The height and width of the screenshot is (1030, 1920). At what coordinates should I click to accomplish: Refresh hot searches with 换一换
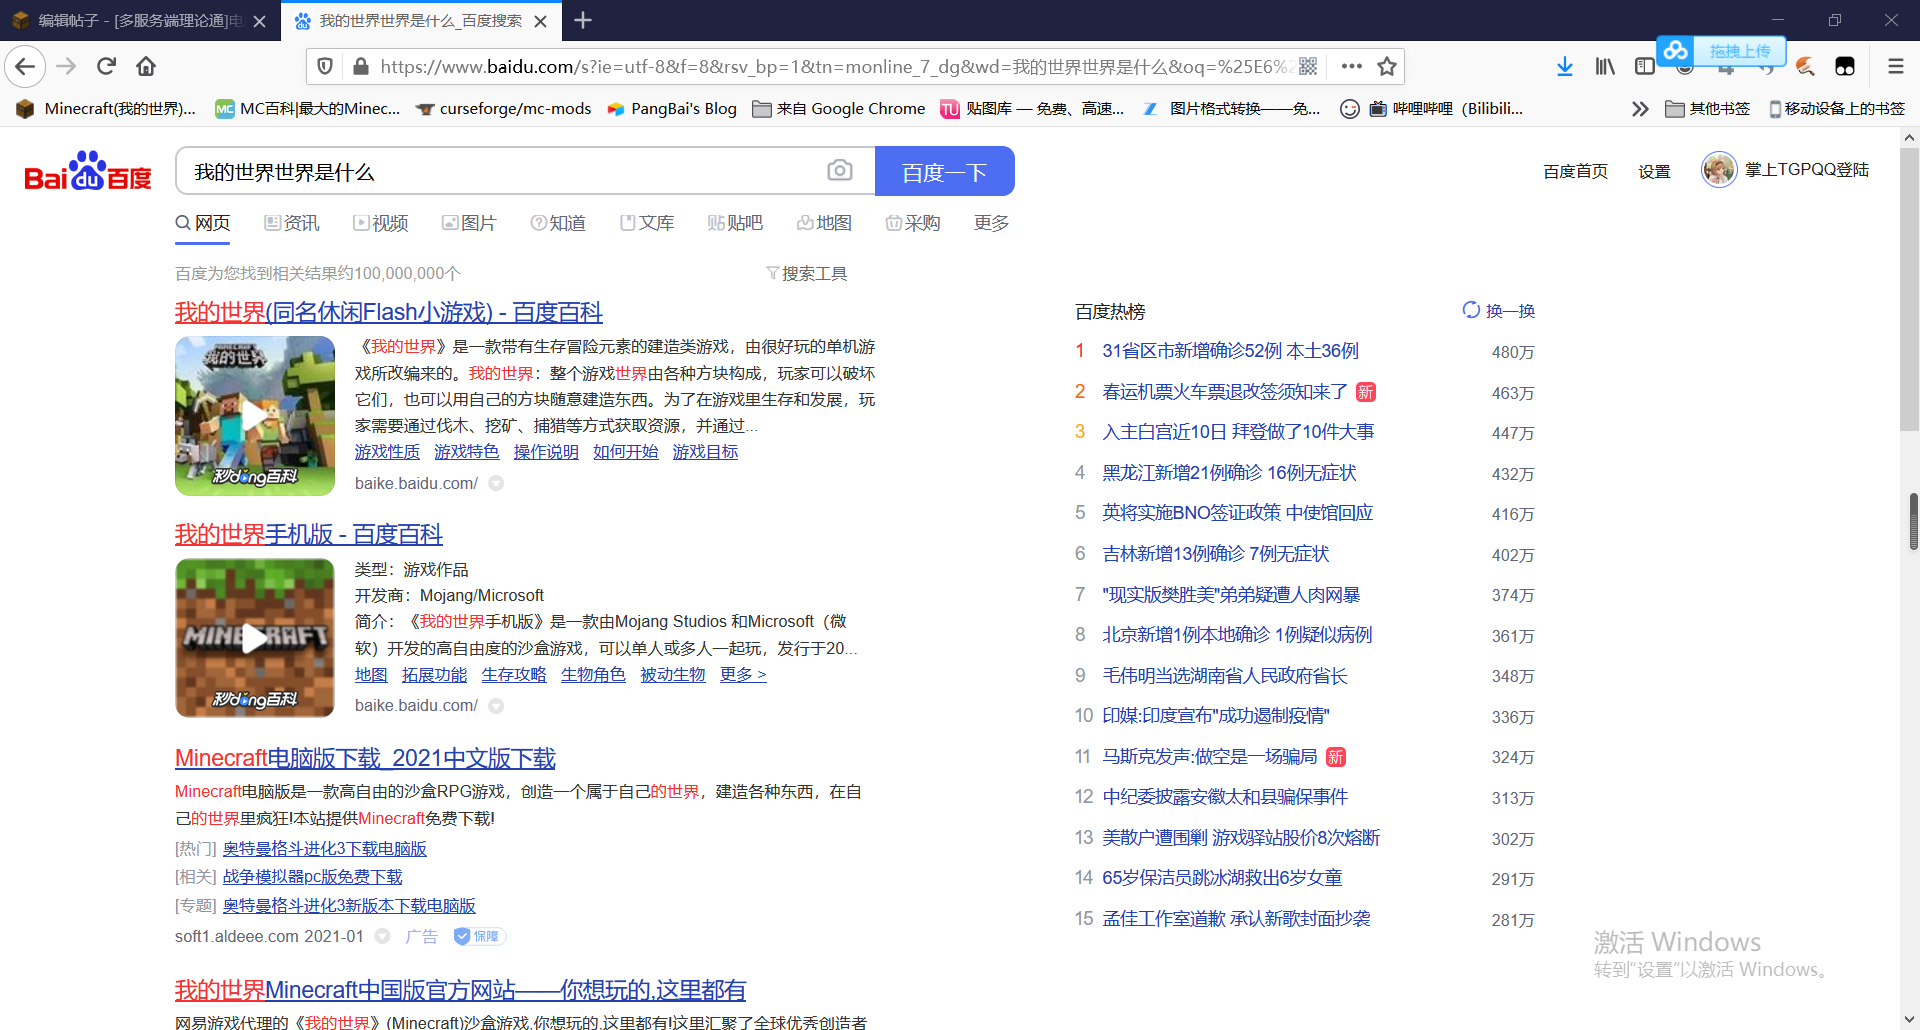pos(1499,311)
